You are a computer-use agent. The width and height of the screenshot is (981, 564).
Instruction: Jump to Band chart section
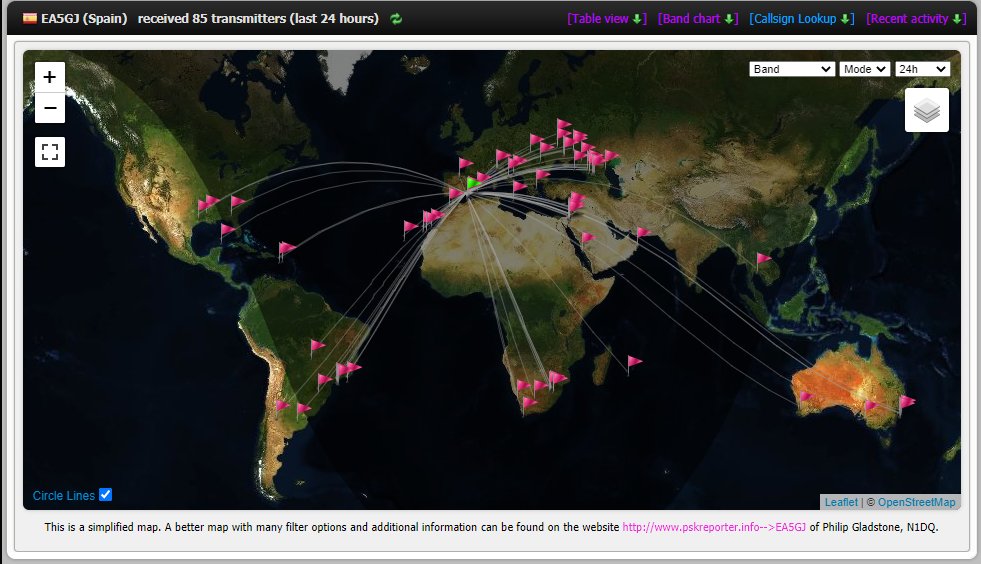(698, 19)
